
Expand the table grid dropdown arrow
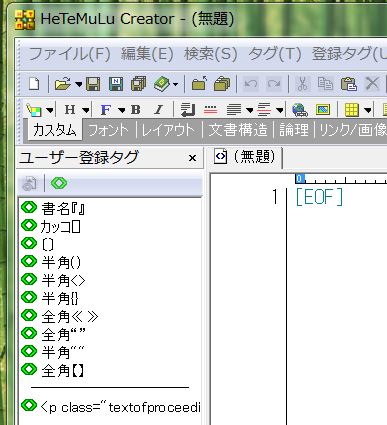point(368,110)
